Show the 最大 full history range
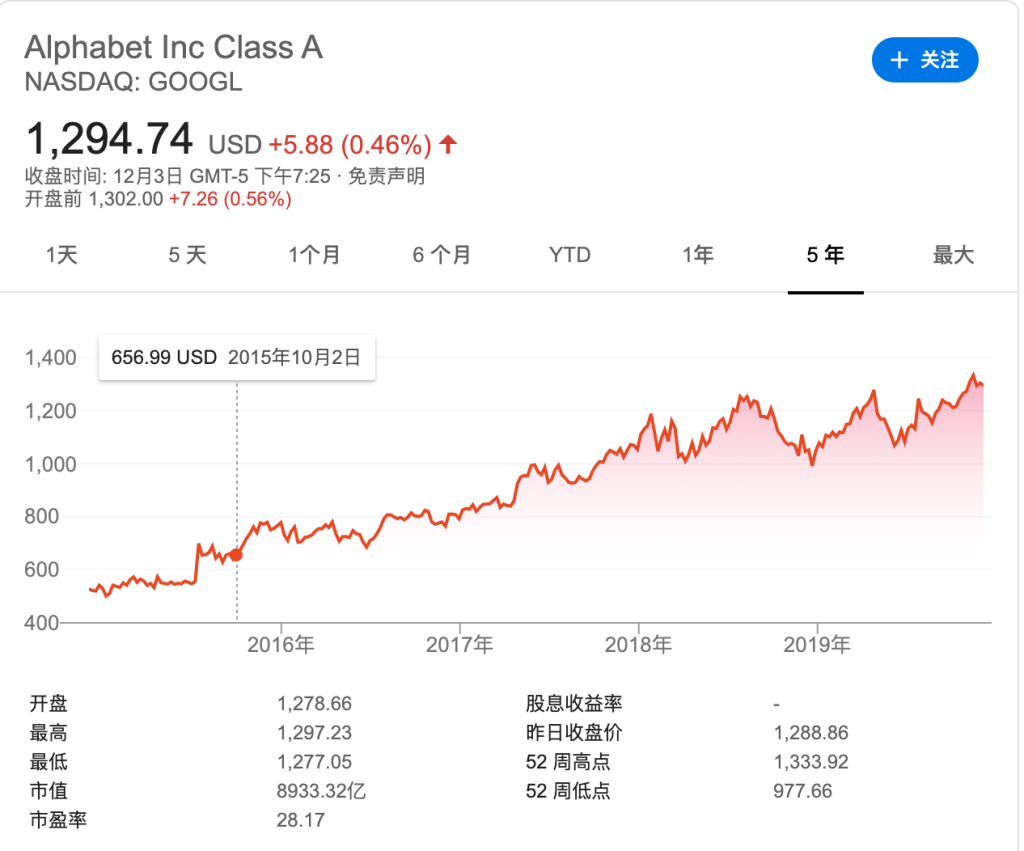The image size is (1024, 851). click(953, 255)
